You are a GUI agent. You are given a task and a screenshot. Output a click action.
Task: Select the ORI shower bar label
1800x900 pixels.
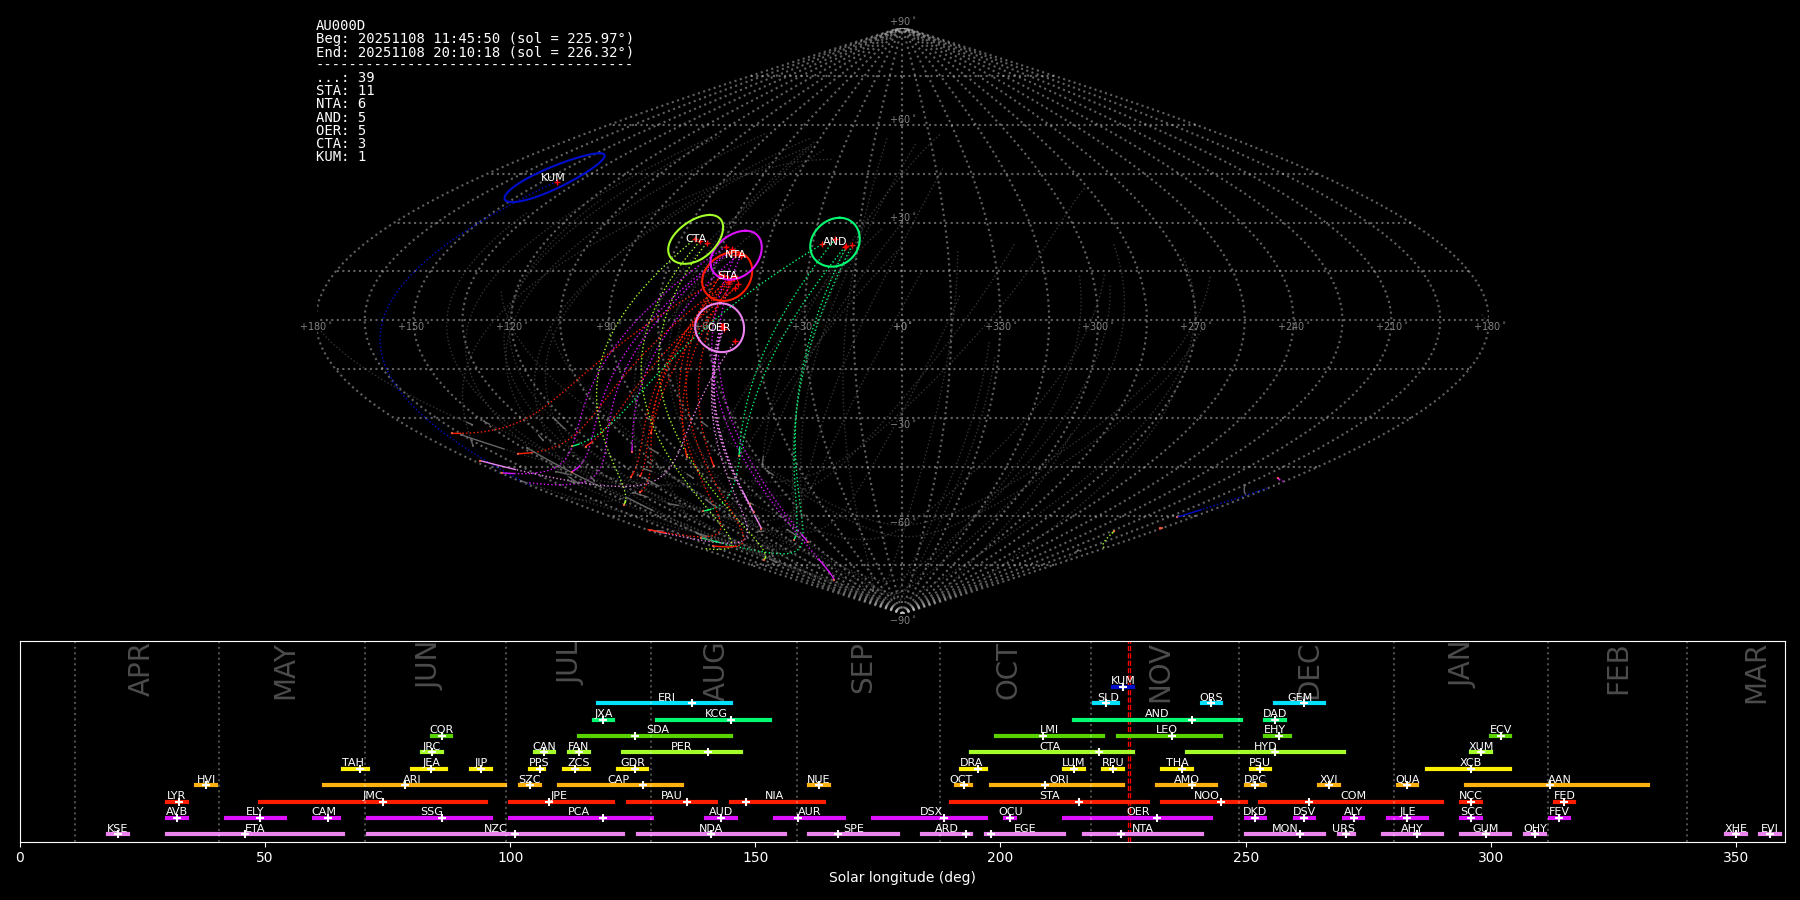(1059, 780)
